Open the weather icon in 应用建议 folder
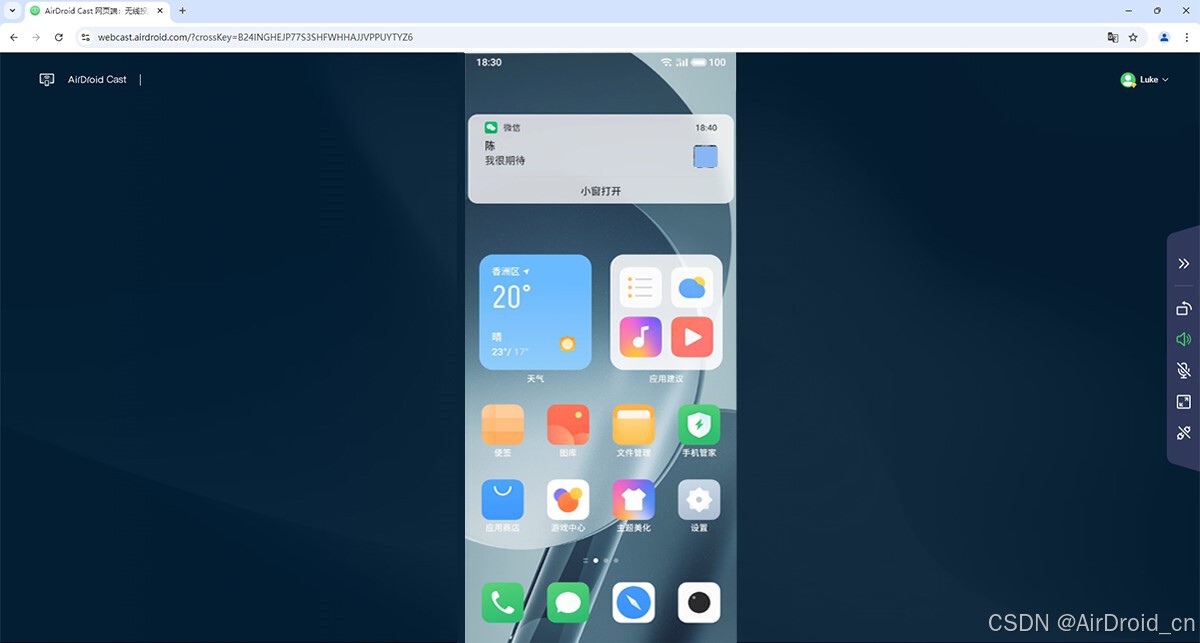Image resolution: width=1200 pixels, height=643 pixels. click(692, 288)
